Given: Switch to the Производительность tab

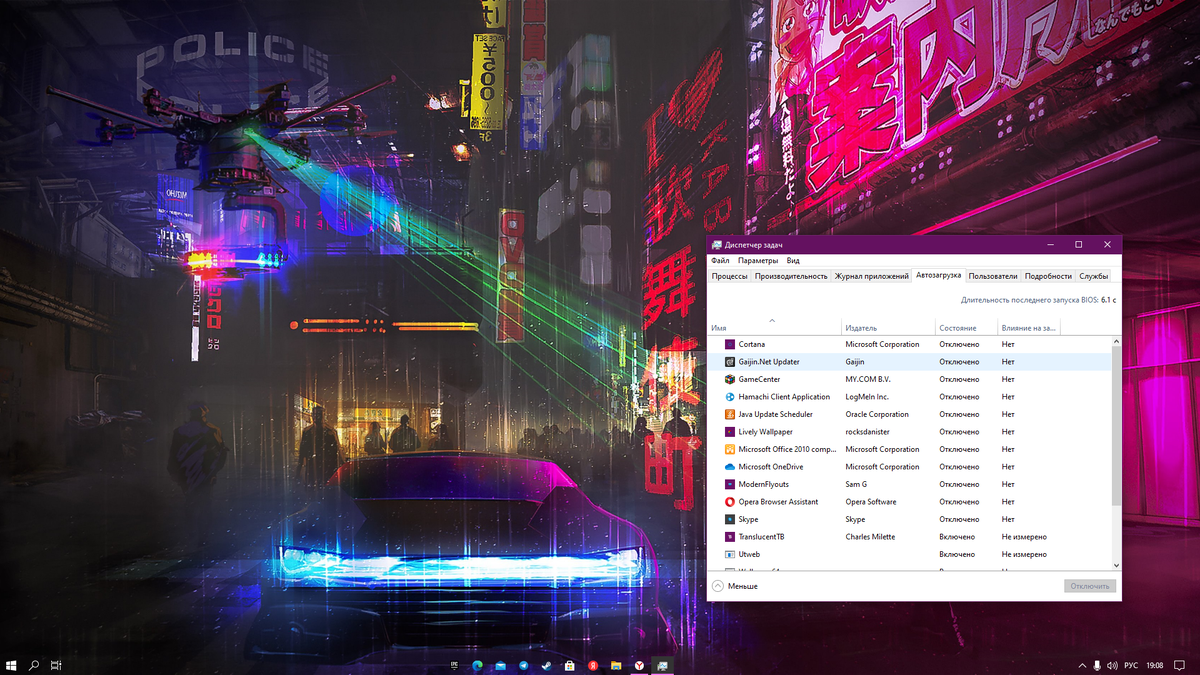Looking at the screenshot, I should pos(791,276).
